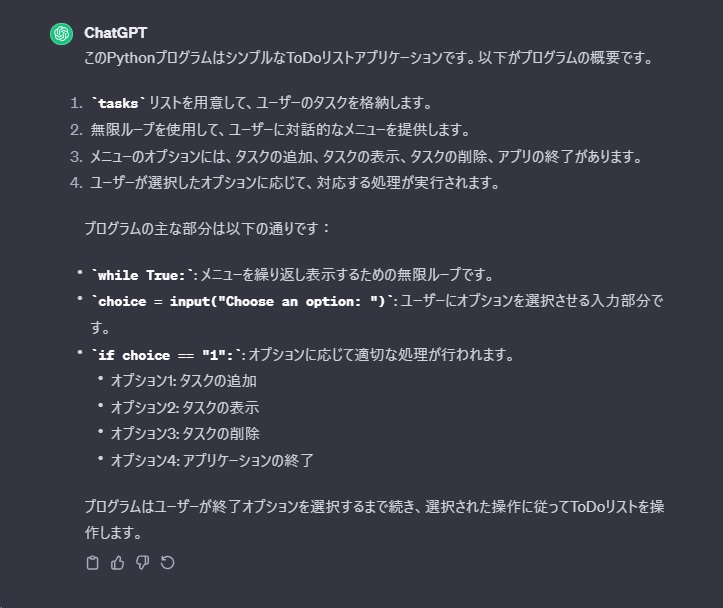This screenshot has height=608, width=723.
Task: Click the closing paragraph プログラムはユーザーが終了オプション
Action: (374, 507)
